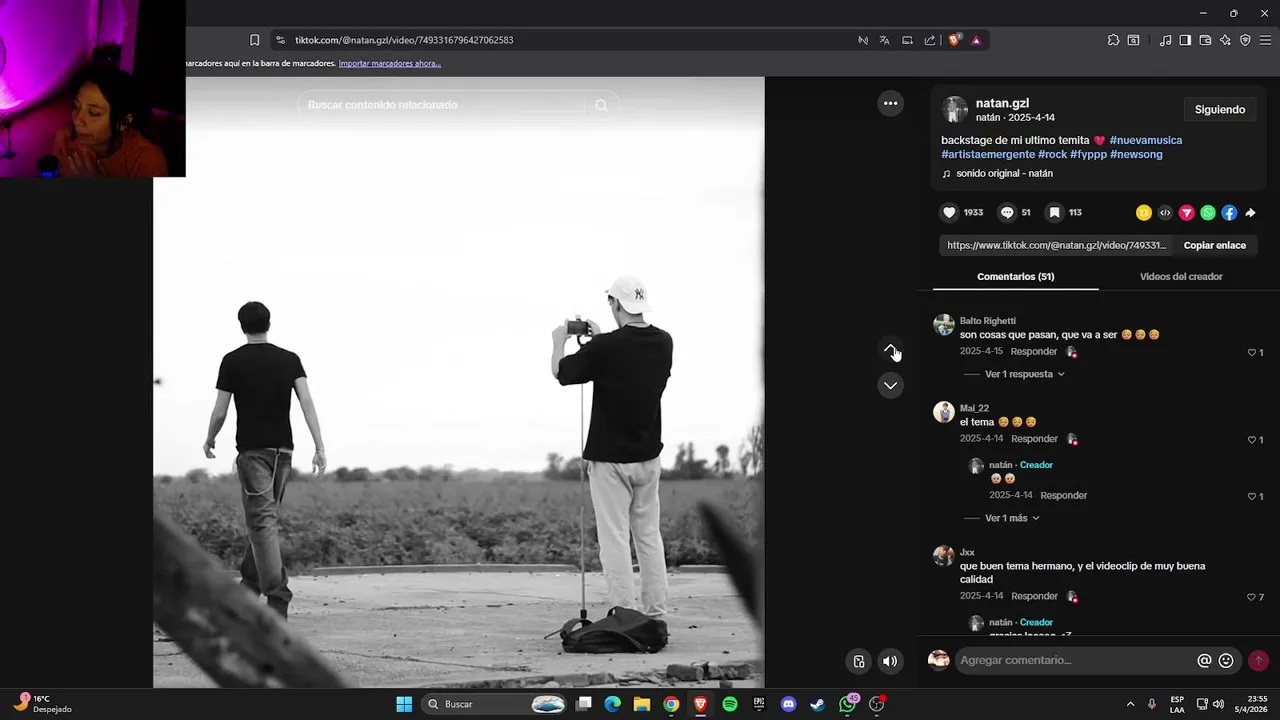
Task: Open Brave Wallet icon
Action: point(1205,40)
